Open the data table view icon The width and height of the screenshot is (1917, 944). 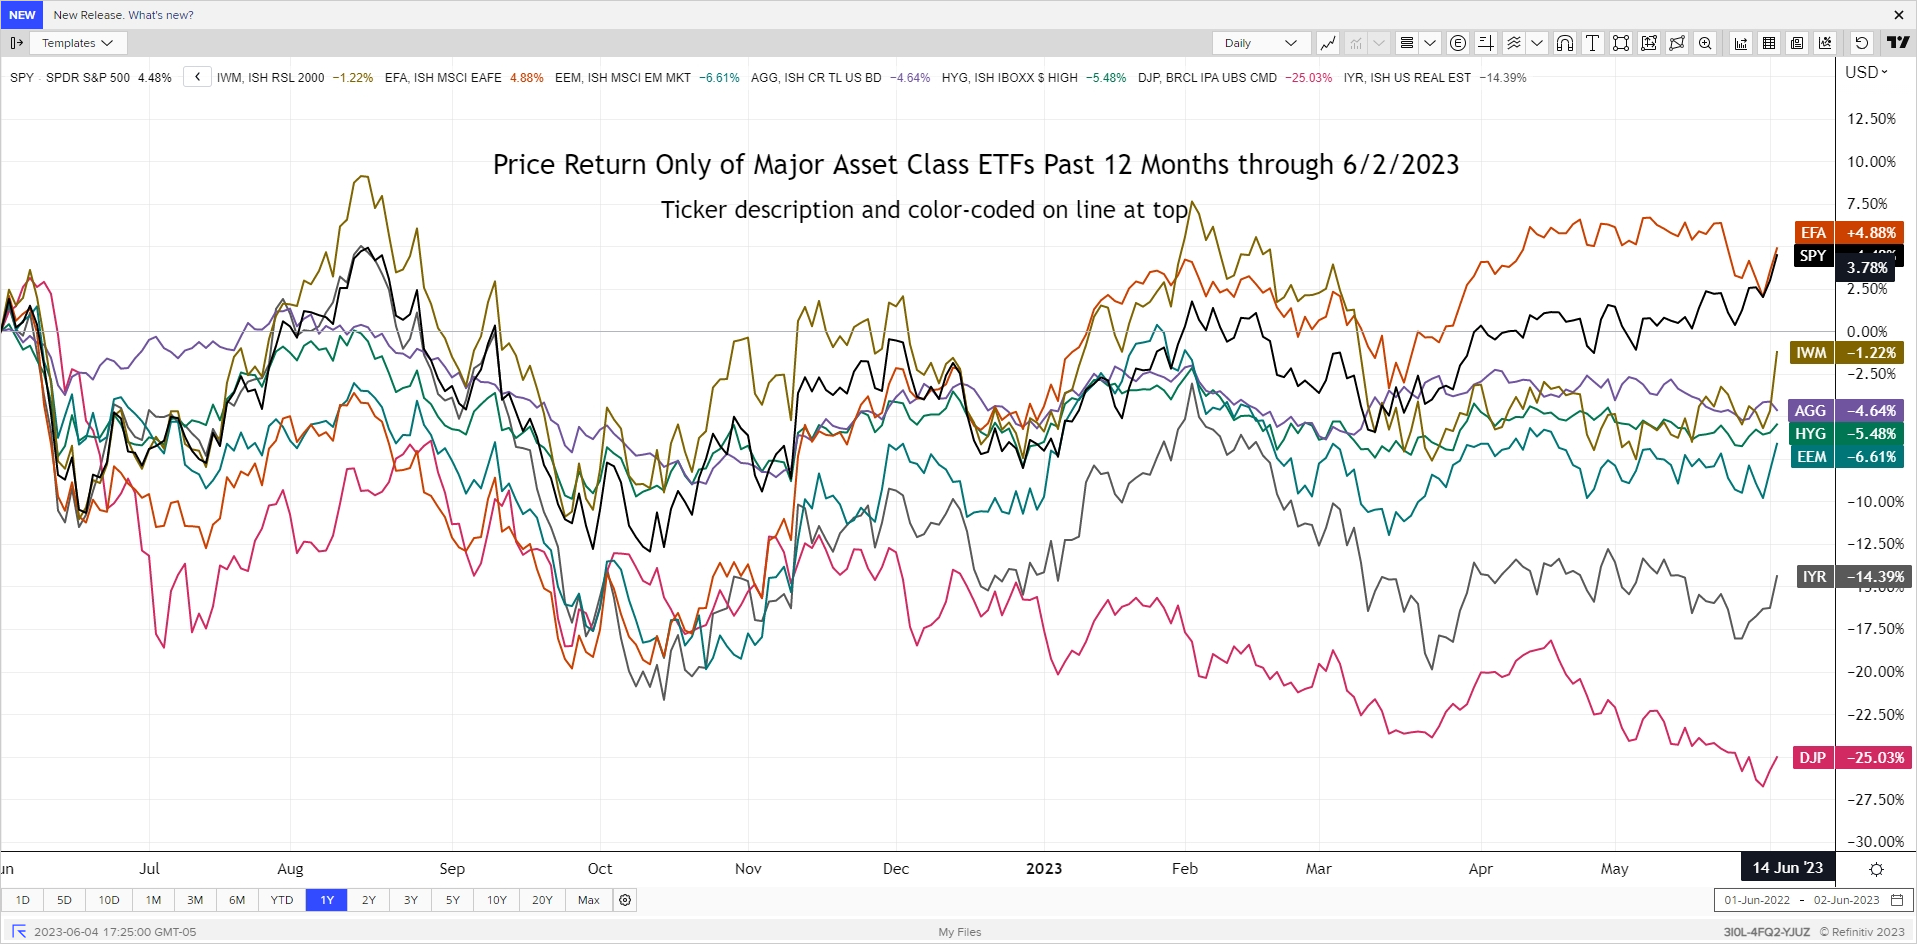1769,43
